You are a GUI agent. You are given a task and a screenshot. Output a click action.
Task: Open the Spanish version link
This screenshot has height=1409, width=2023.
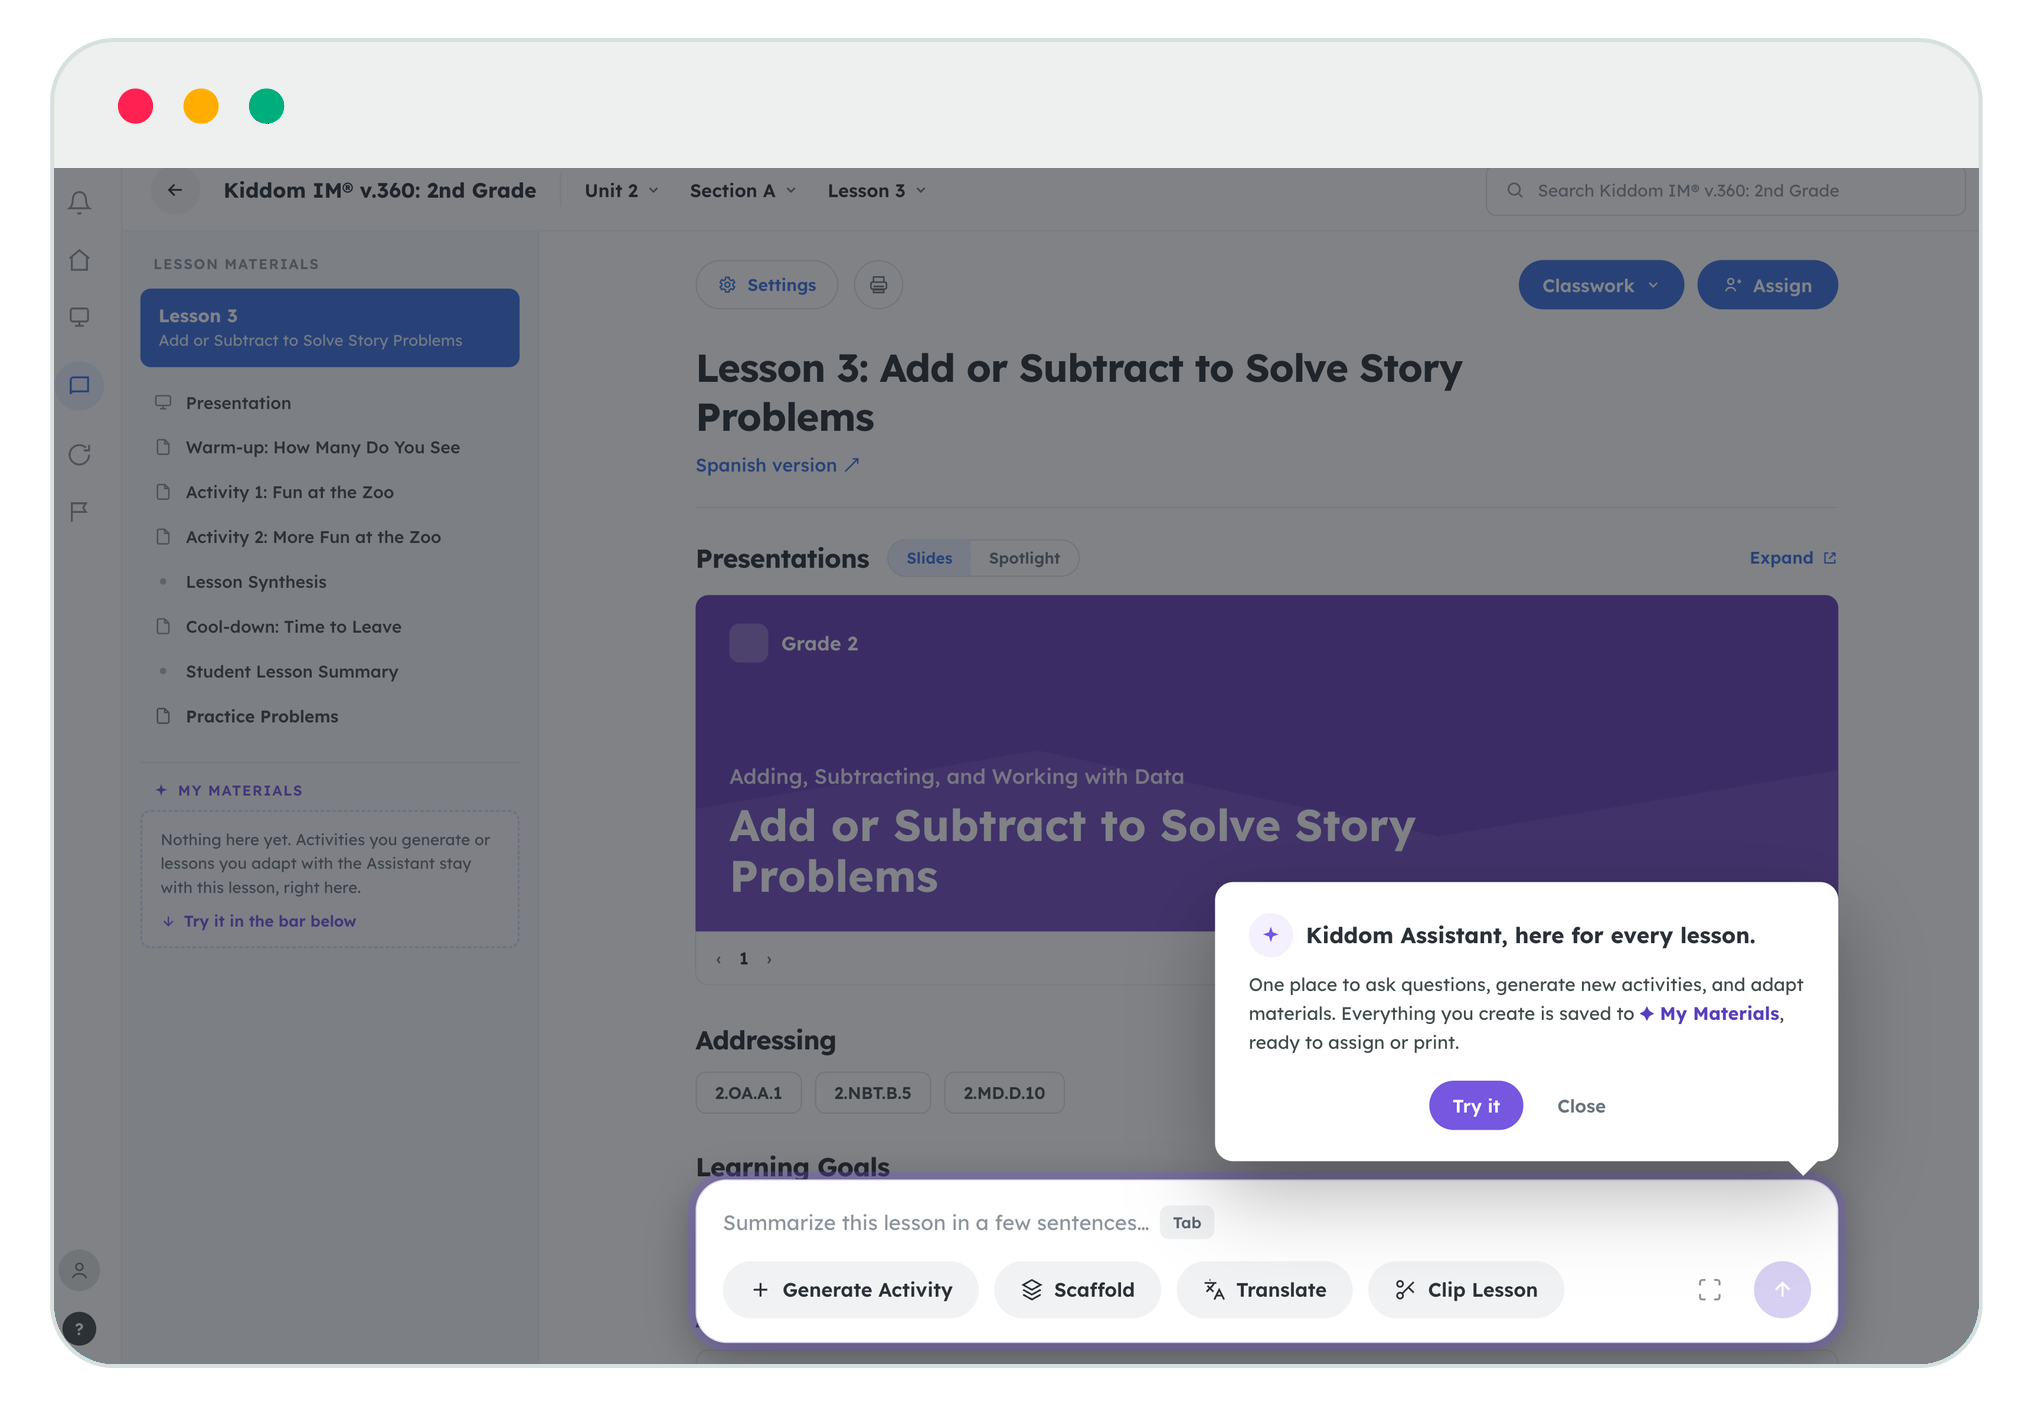pyautogui.click(x=777, y=465)
